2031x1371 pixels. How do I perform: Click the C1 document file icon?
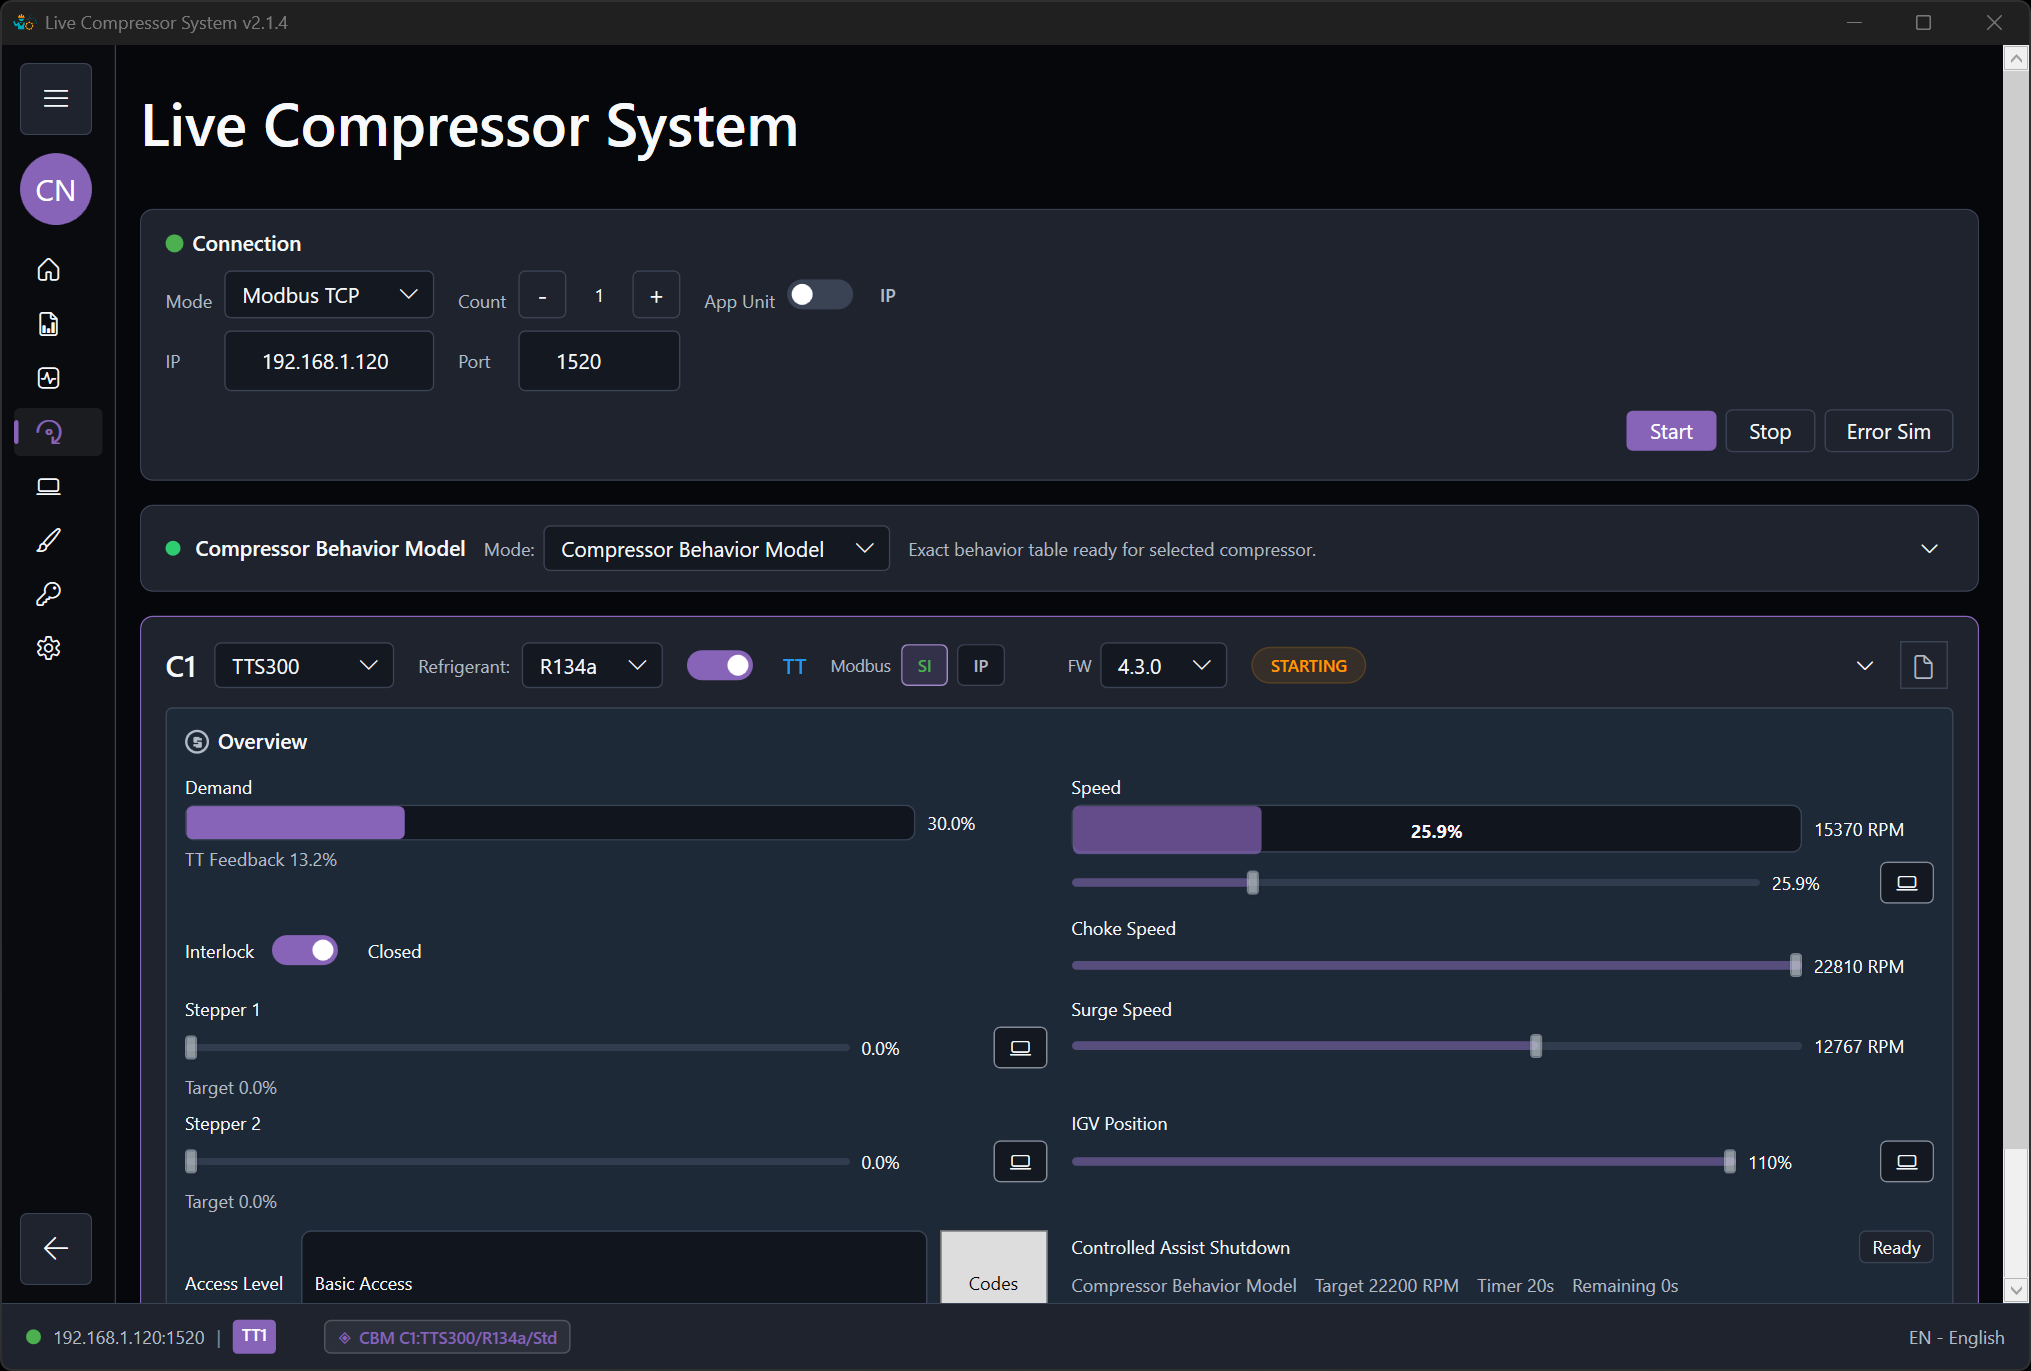(x=1923, y=666)
